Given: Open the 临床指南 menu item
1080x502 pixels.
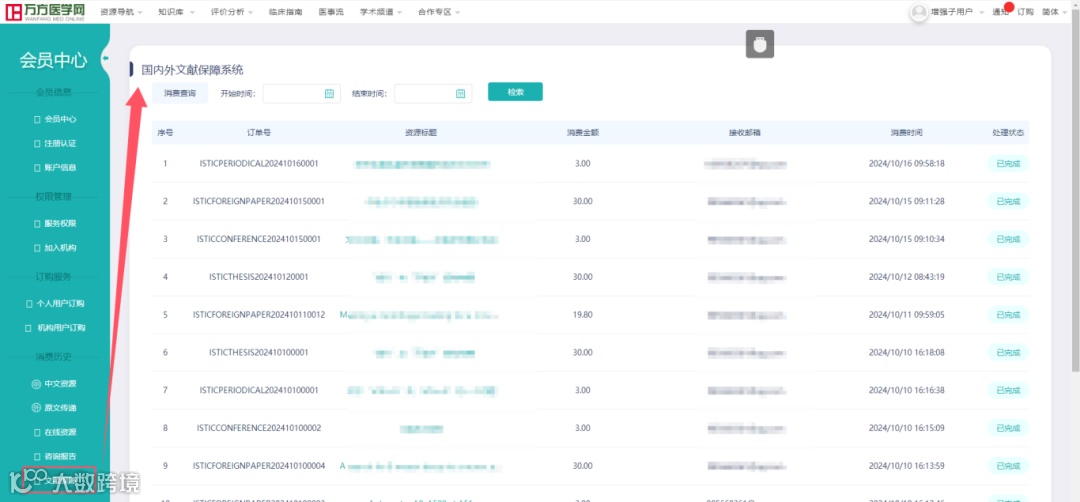Looking at the screenshot, I should point(285,12).
